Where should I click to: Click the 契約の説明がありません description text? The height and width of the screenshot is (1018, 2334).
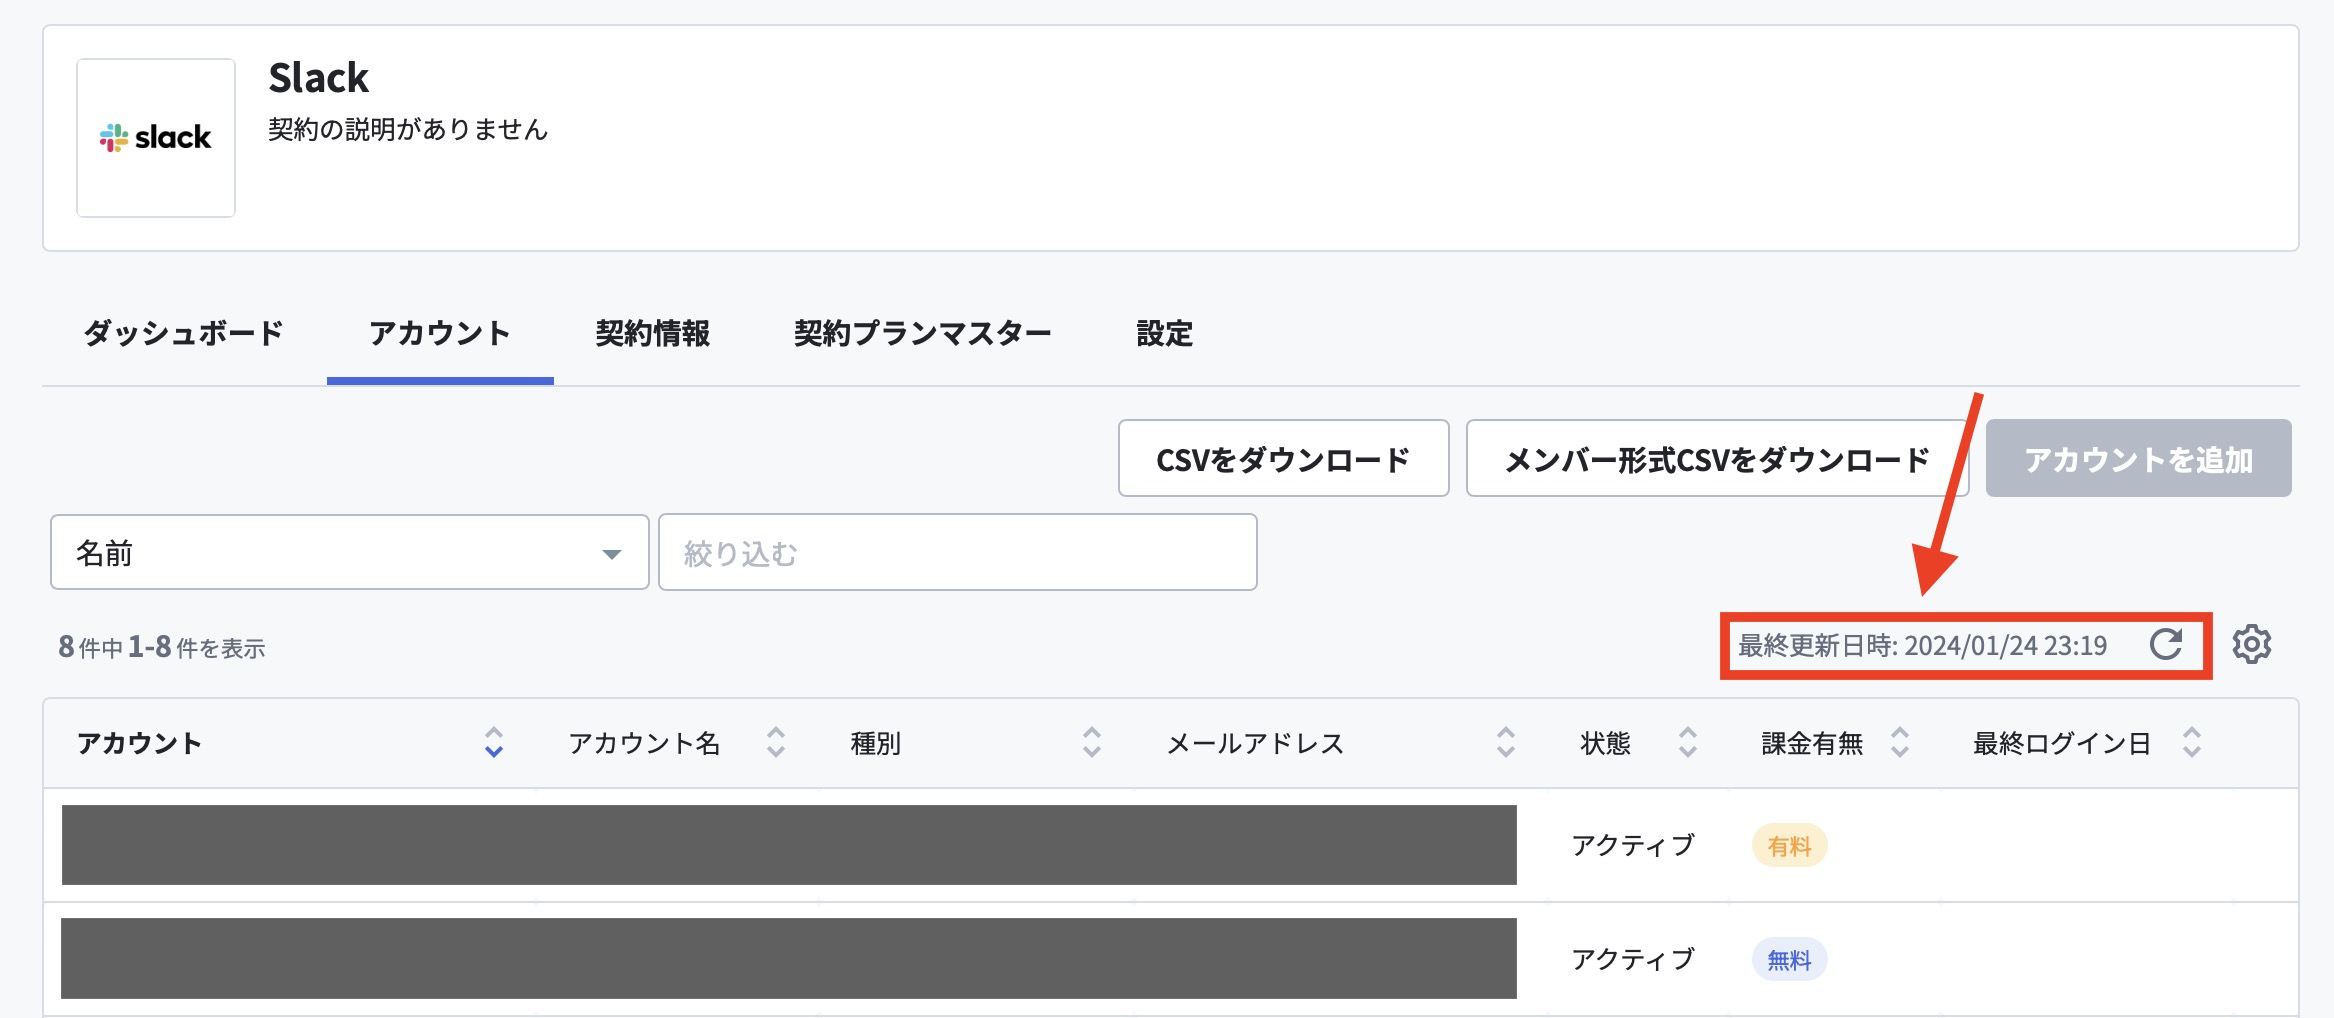coord(408,130)
